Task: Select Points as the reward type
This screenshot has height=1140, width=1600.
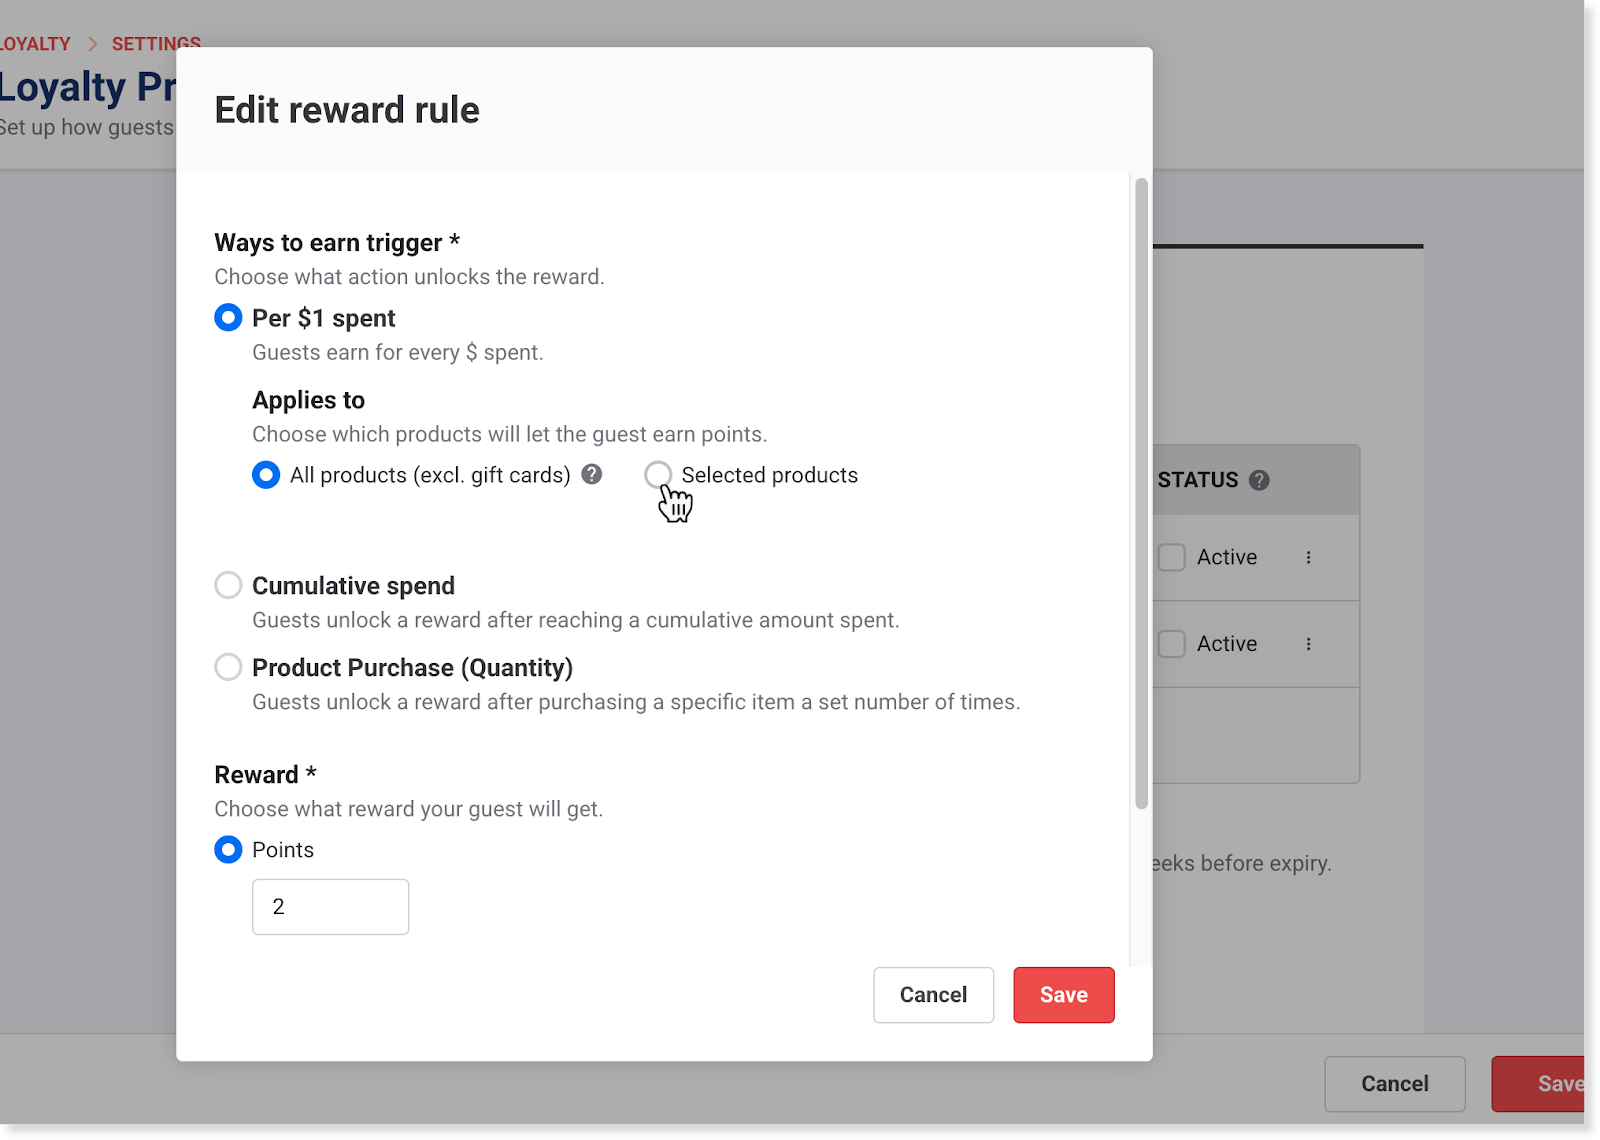Action: (x=228, y=850)
